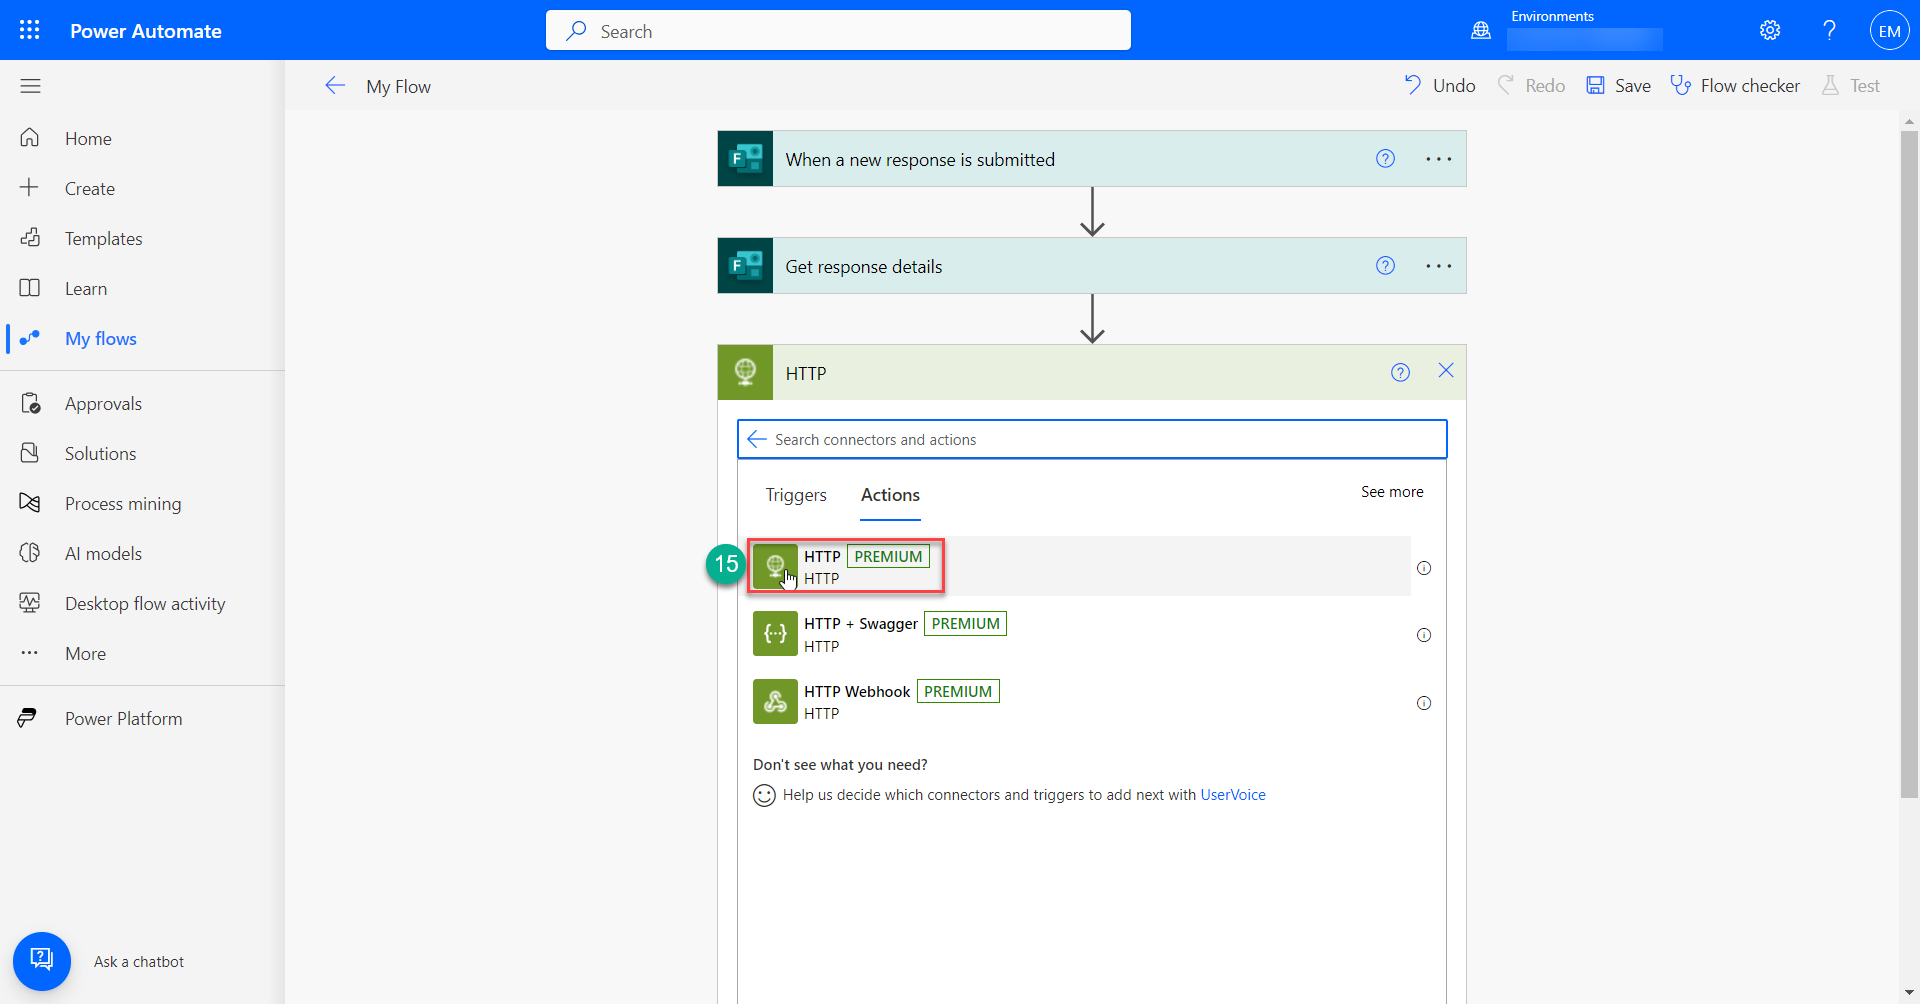Insert step using arrow below trigger
The height and width of the screenshot is (1004, 1920).
[1092, 212]
